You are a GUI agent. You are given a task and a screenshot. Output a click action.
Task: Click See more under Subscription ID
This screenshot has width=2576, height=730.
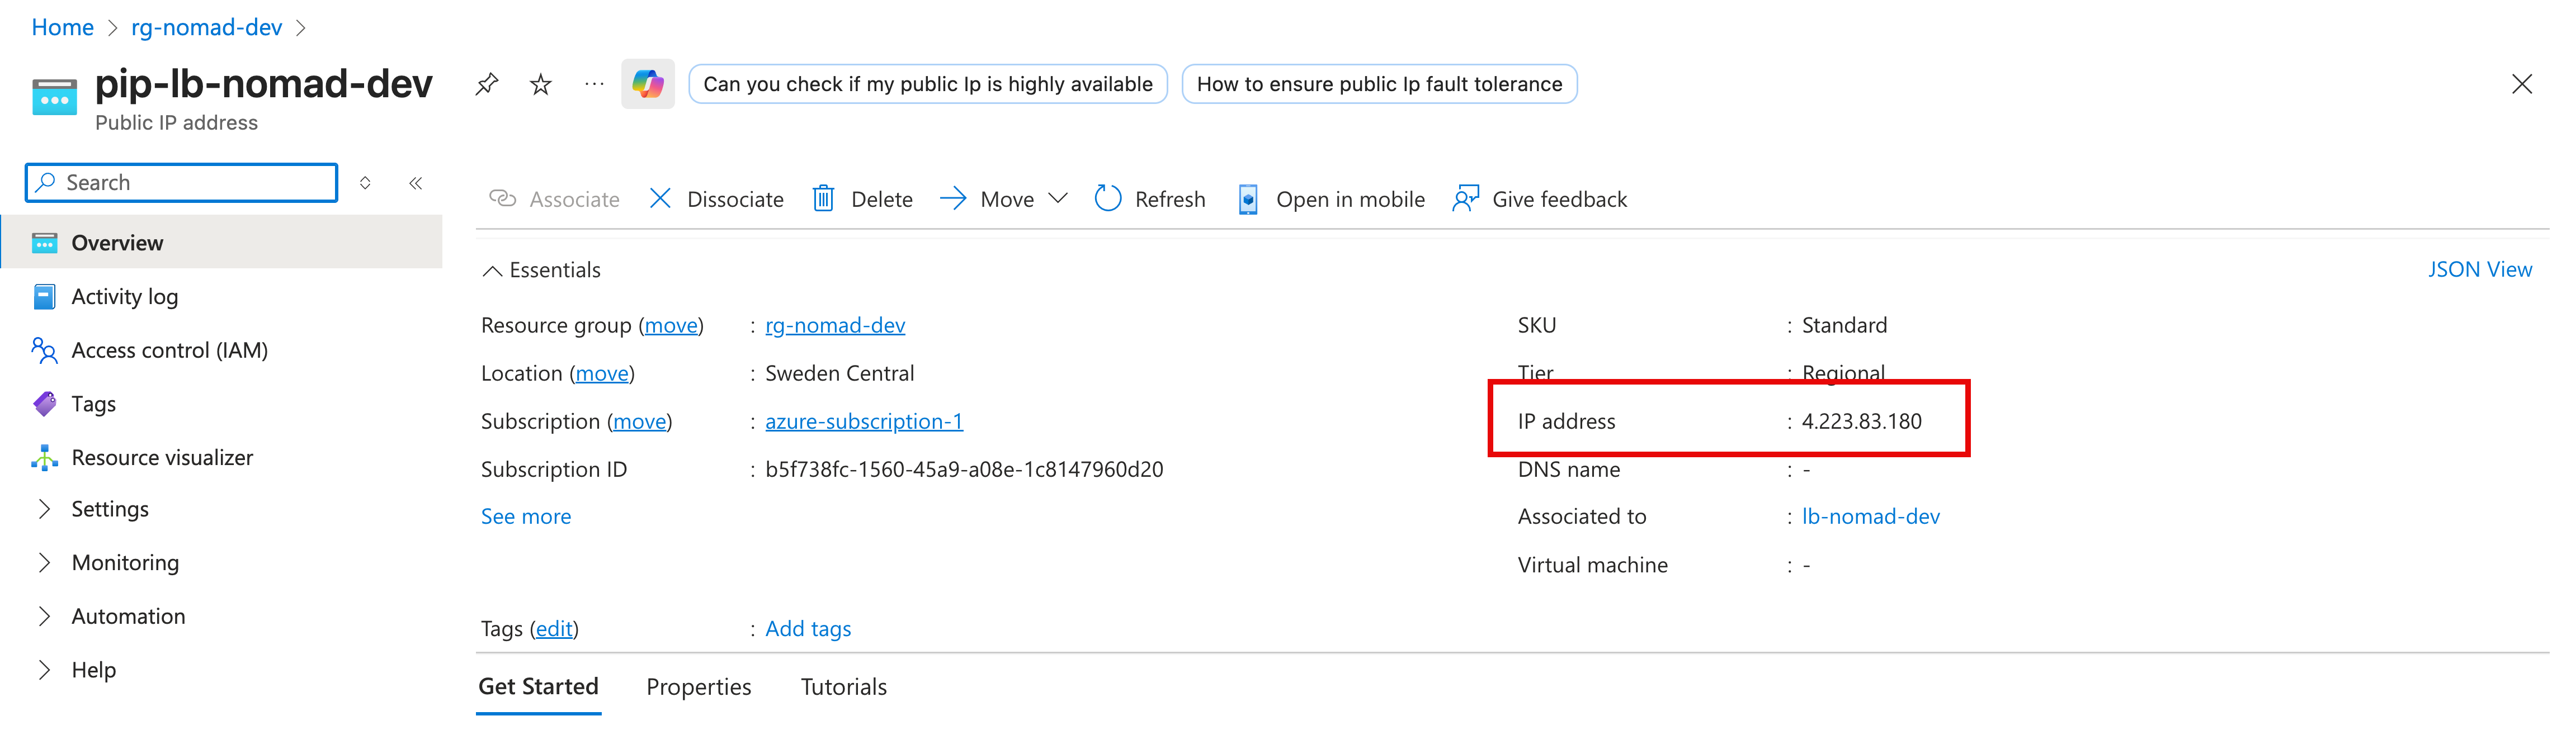pyautogui.click(x=526, y=516)
